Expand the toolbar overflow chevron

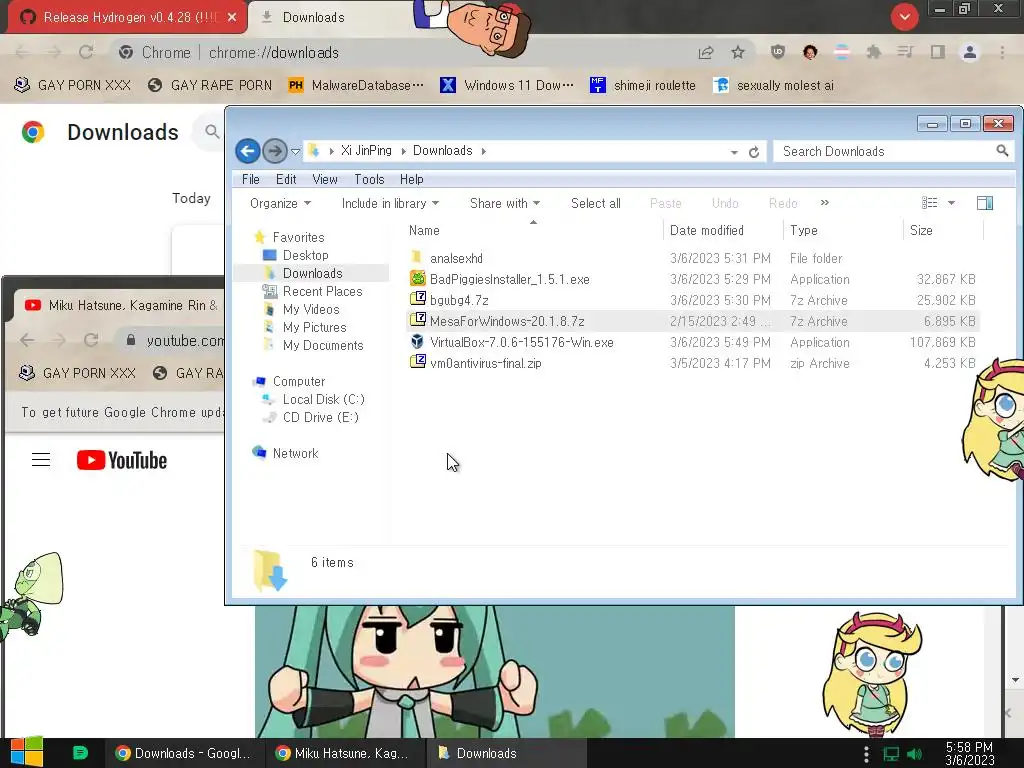click(x=825, y=203)
